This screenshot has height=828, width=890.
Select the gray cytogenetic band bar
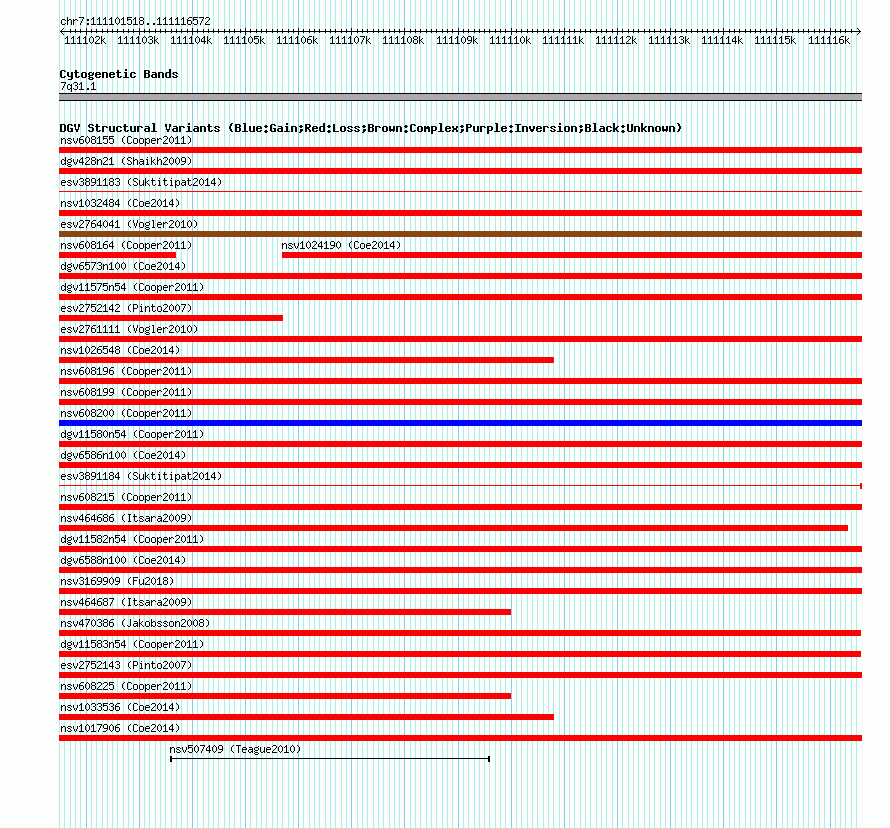click(460, 97)
